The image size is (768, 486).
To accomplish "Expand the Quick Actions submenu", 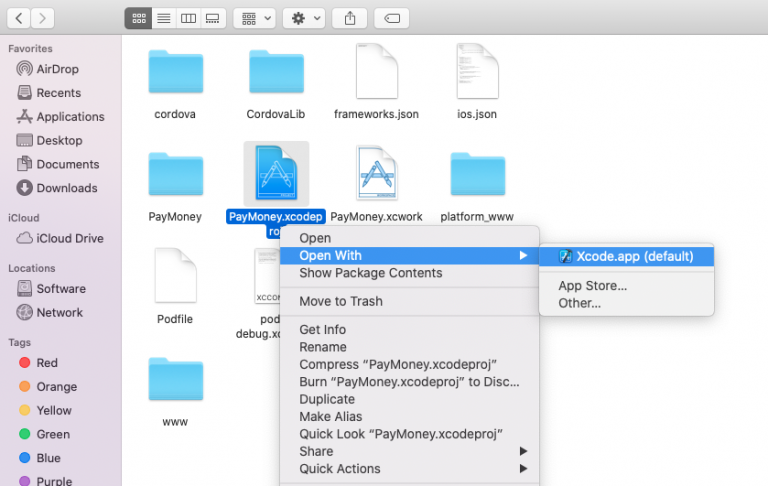I will coord(340,468).
